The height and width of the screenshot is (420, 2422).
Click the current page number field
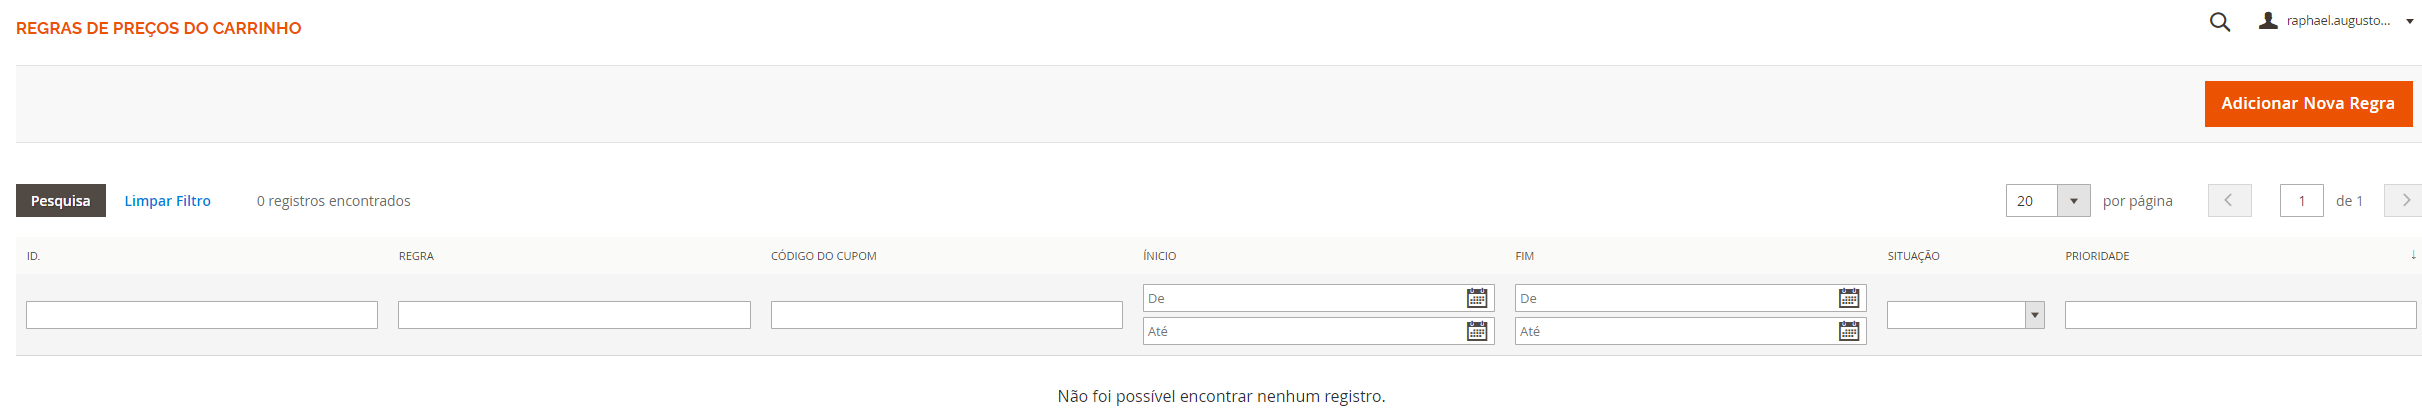(2301, 201)
